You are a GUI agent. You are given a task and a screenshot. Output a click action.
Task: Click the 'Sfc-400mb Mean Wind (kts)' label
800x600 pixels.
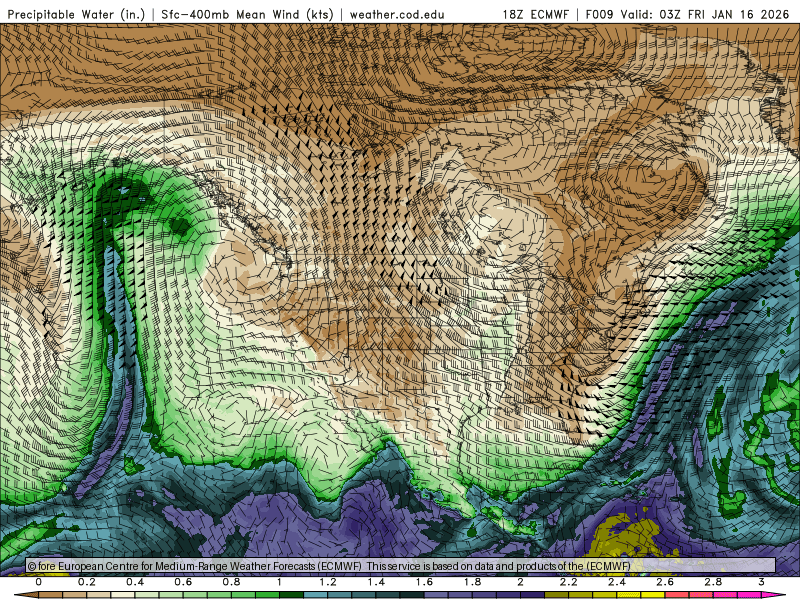[247, 15]
